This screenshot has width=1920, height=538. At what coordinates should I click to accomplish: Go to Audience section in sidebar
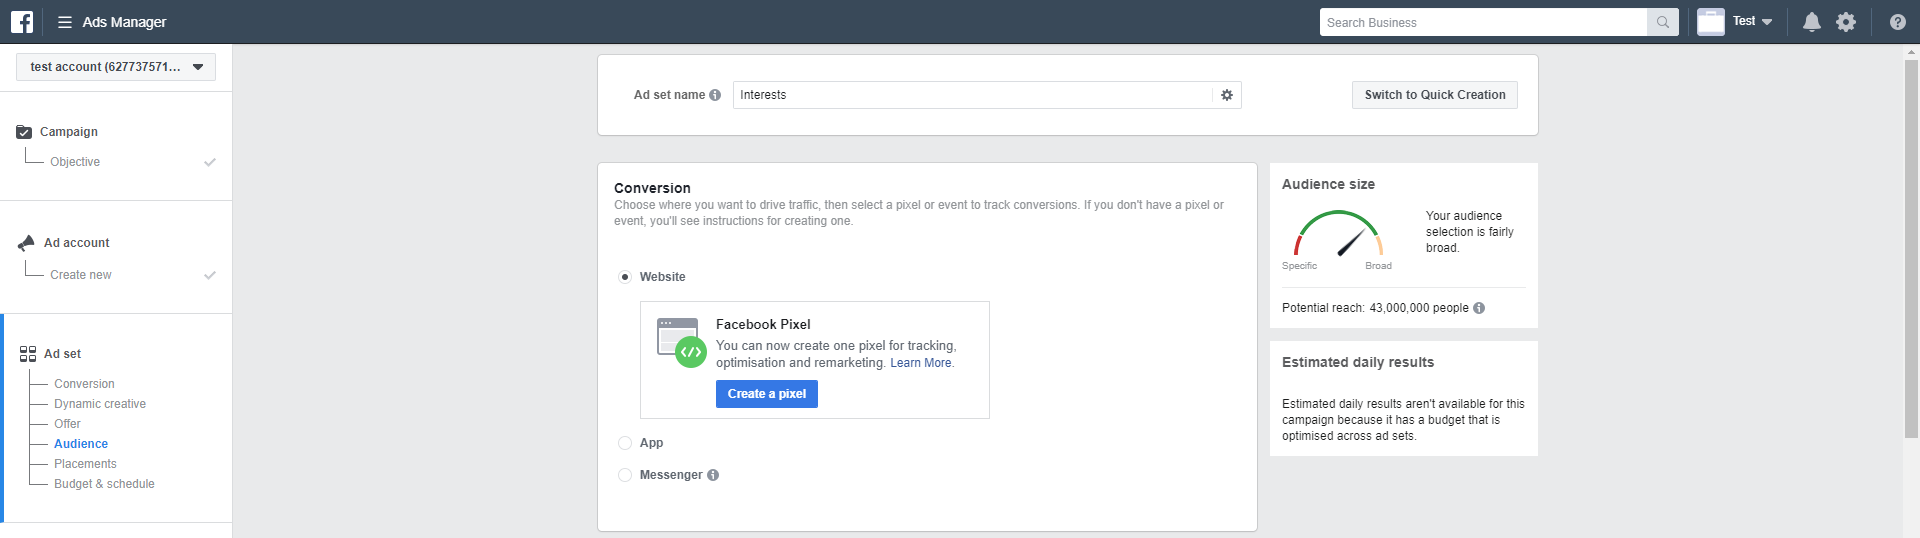81,444
